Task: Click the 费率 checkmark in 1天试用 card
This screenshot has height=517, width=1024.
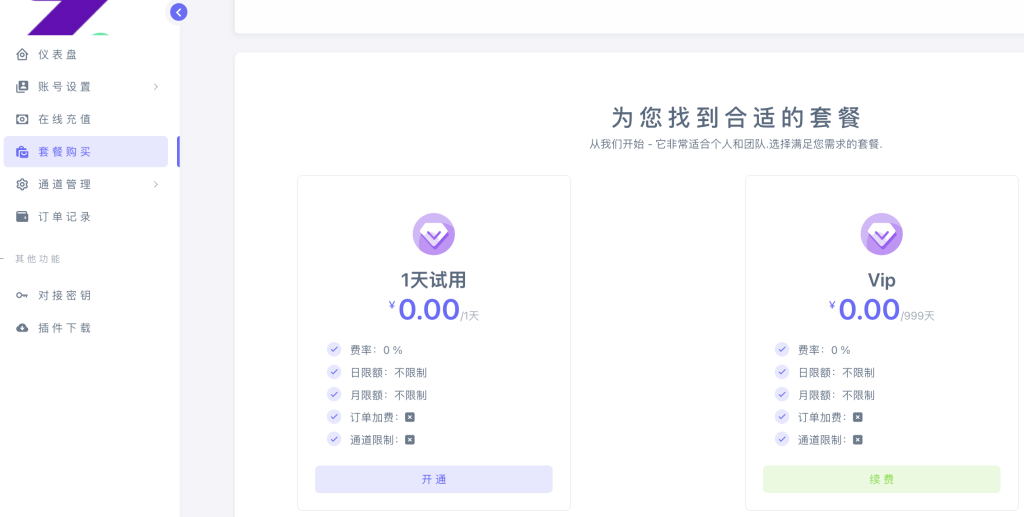Action: coord(334,350)
